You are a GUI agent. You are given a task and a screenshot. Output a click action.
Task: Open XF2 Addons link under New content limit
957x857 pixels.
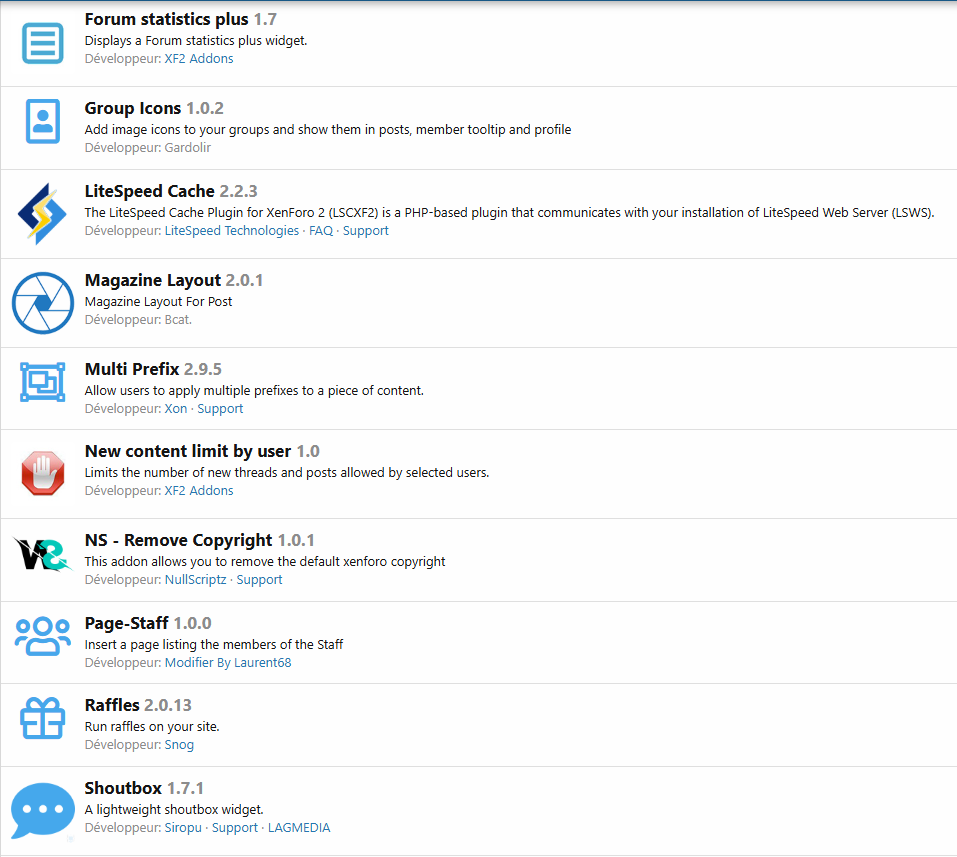coord(199,491)
